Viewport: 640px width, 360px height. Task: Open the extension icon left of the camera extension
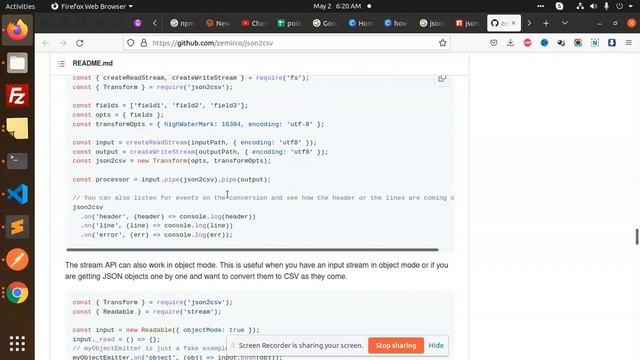click(x=561, y=43)
